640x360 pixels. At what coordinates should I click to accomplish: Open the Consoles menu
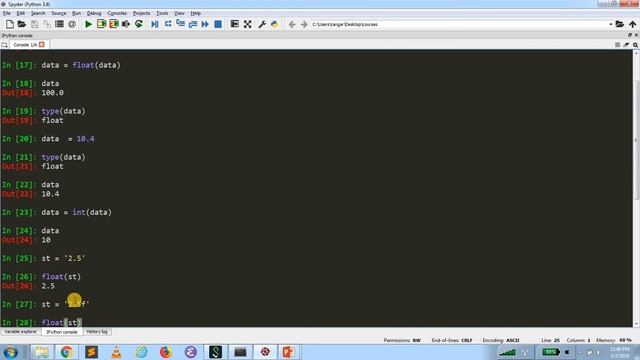(117, 13)
